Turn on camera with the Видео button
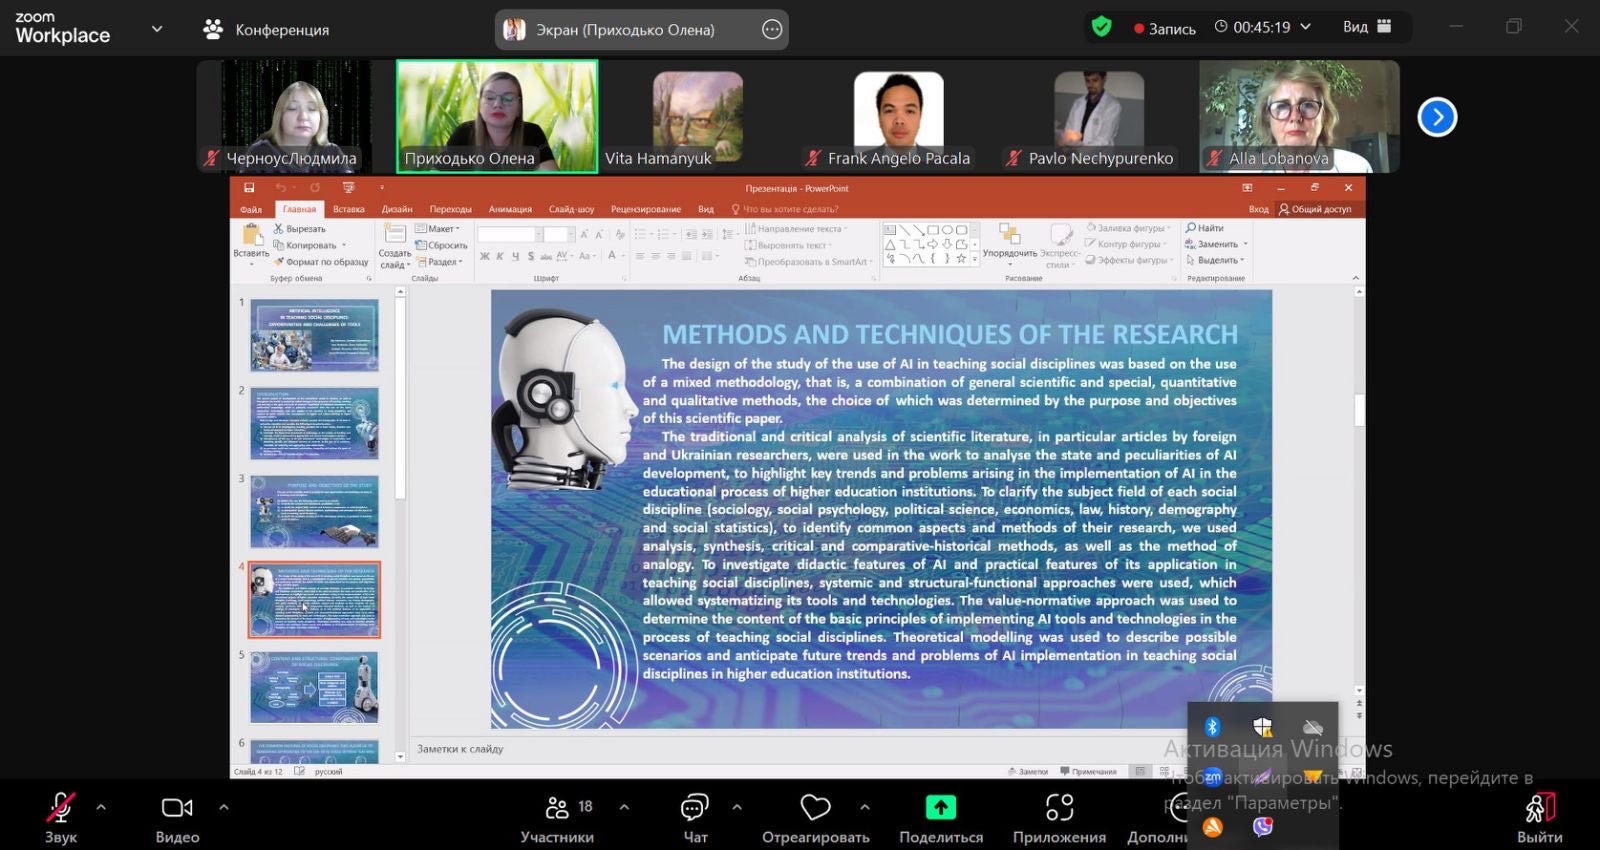 coord(177,816)
